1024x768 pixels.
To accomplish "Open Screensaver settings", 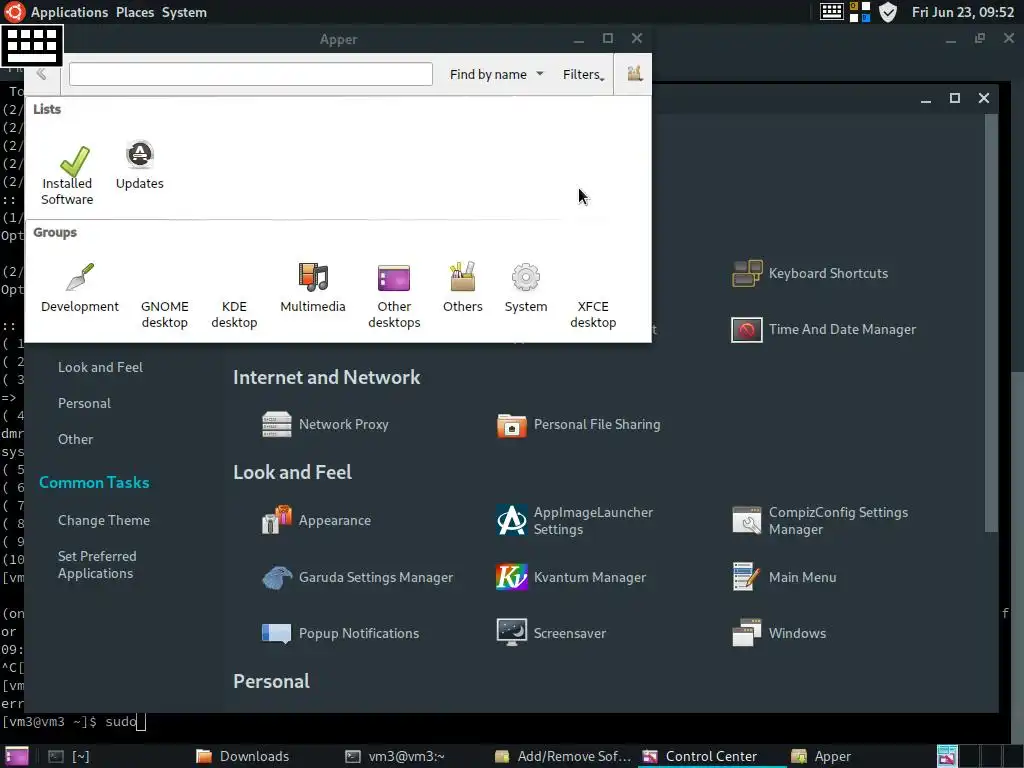I will tap(551, 633).
